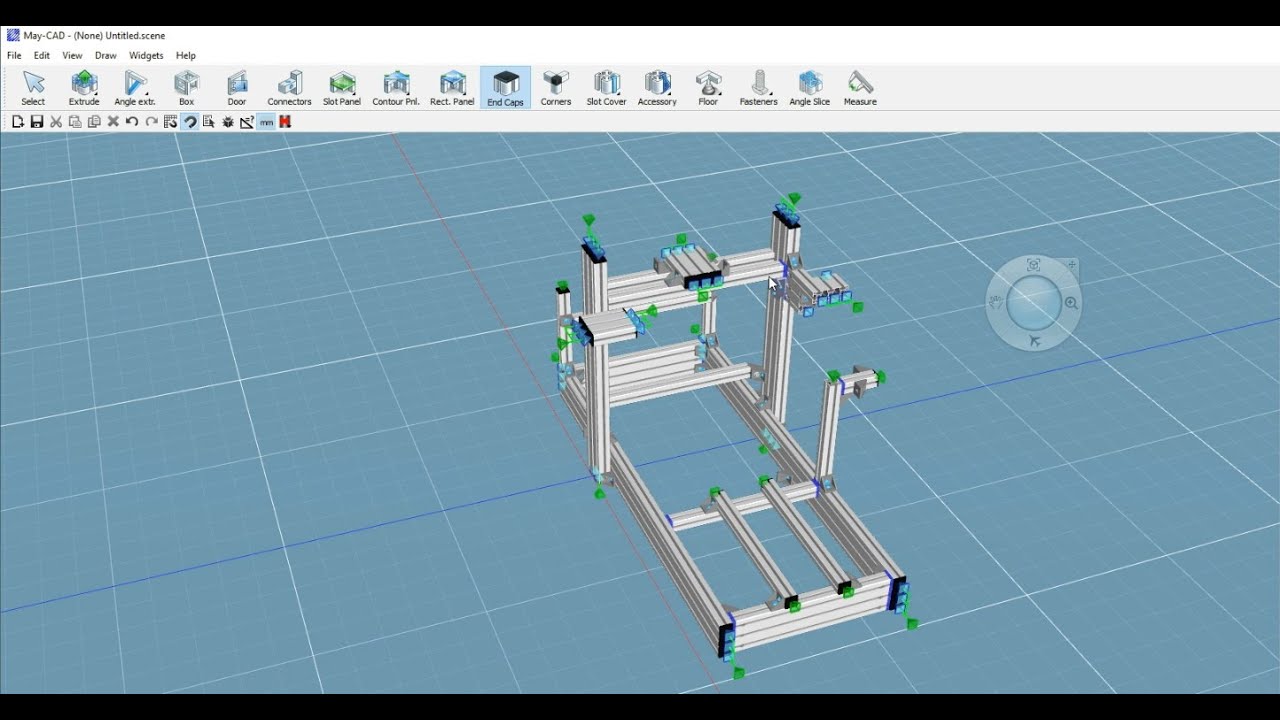Image resolution: width=1280 pixels, height=720 pixels.
Task: Click the Connectors tool
Action: point(289,88)
